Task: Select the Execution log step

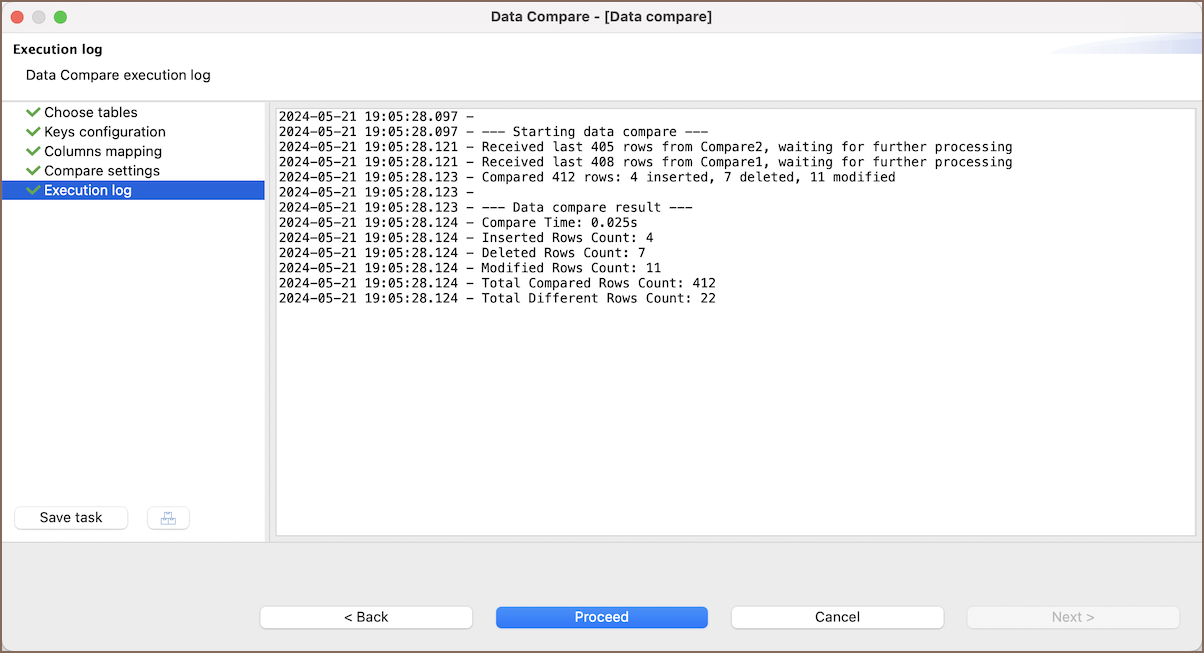Action: point(88,190)
